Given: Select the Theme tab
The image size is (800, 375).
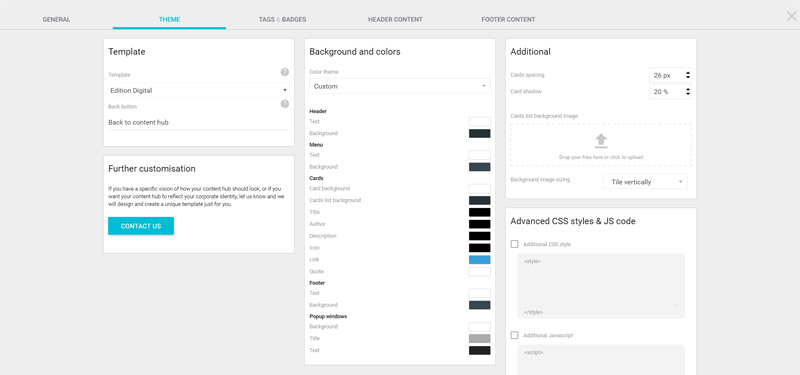Looking at the screenshot, I should coord(169,19).
